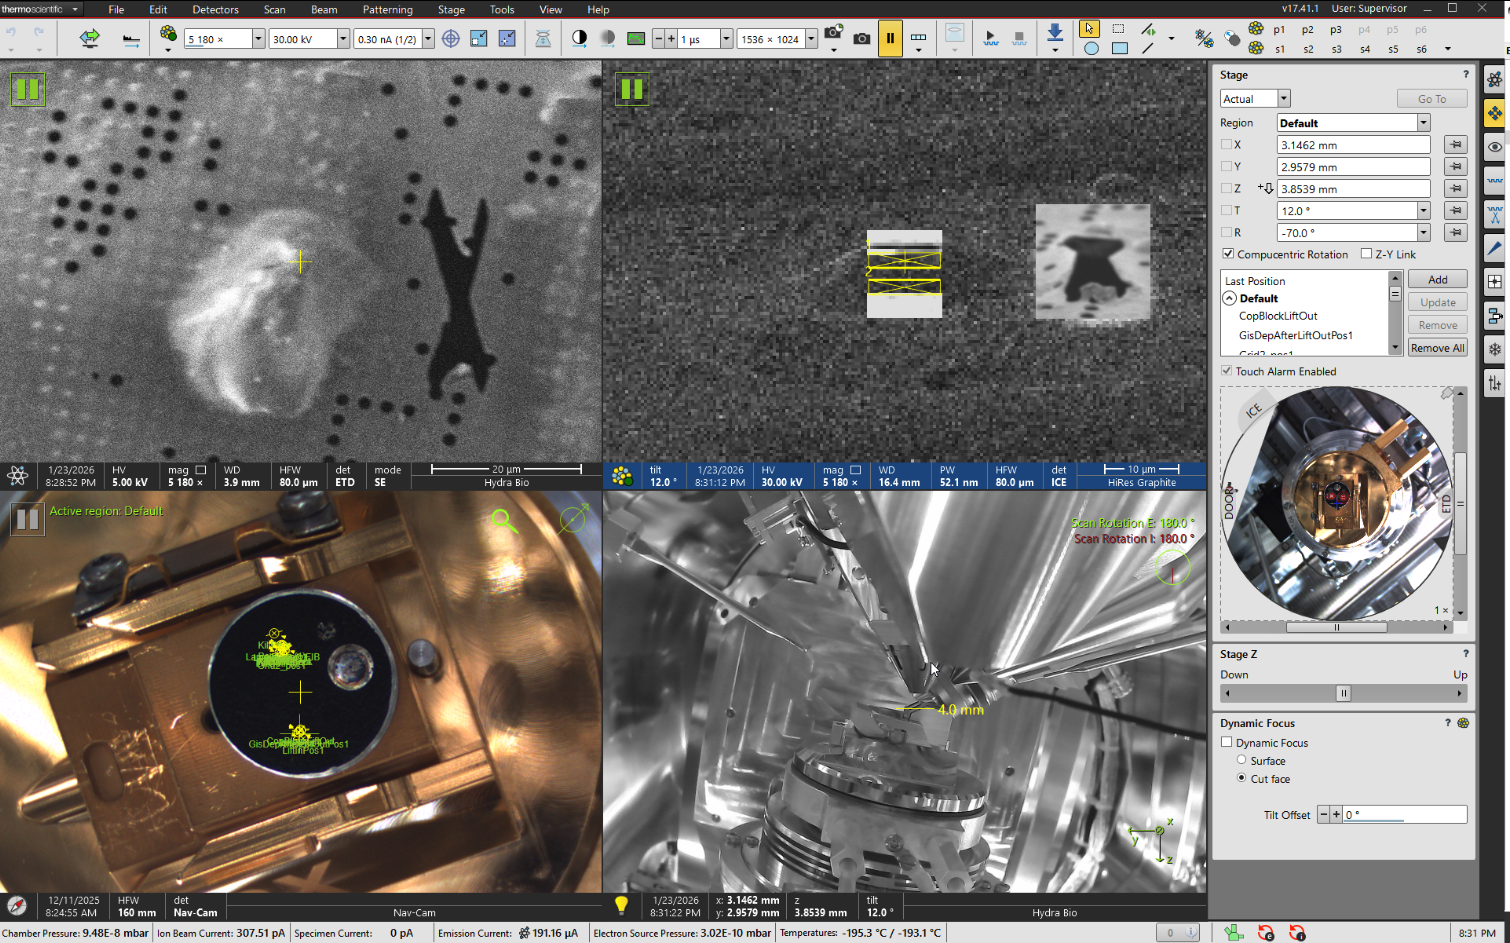The height and width of the screenshot is (943, 1510).
Task: Open the Detectors menu
Action: (215, 9)
